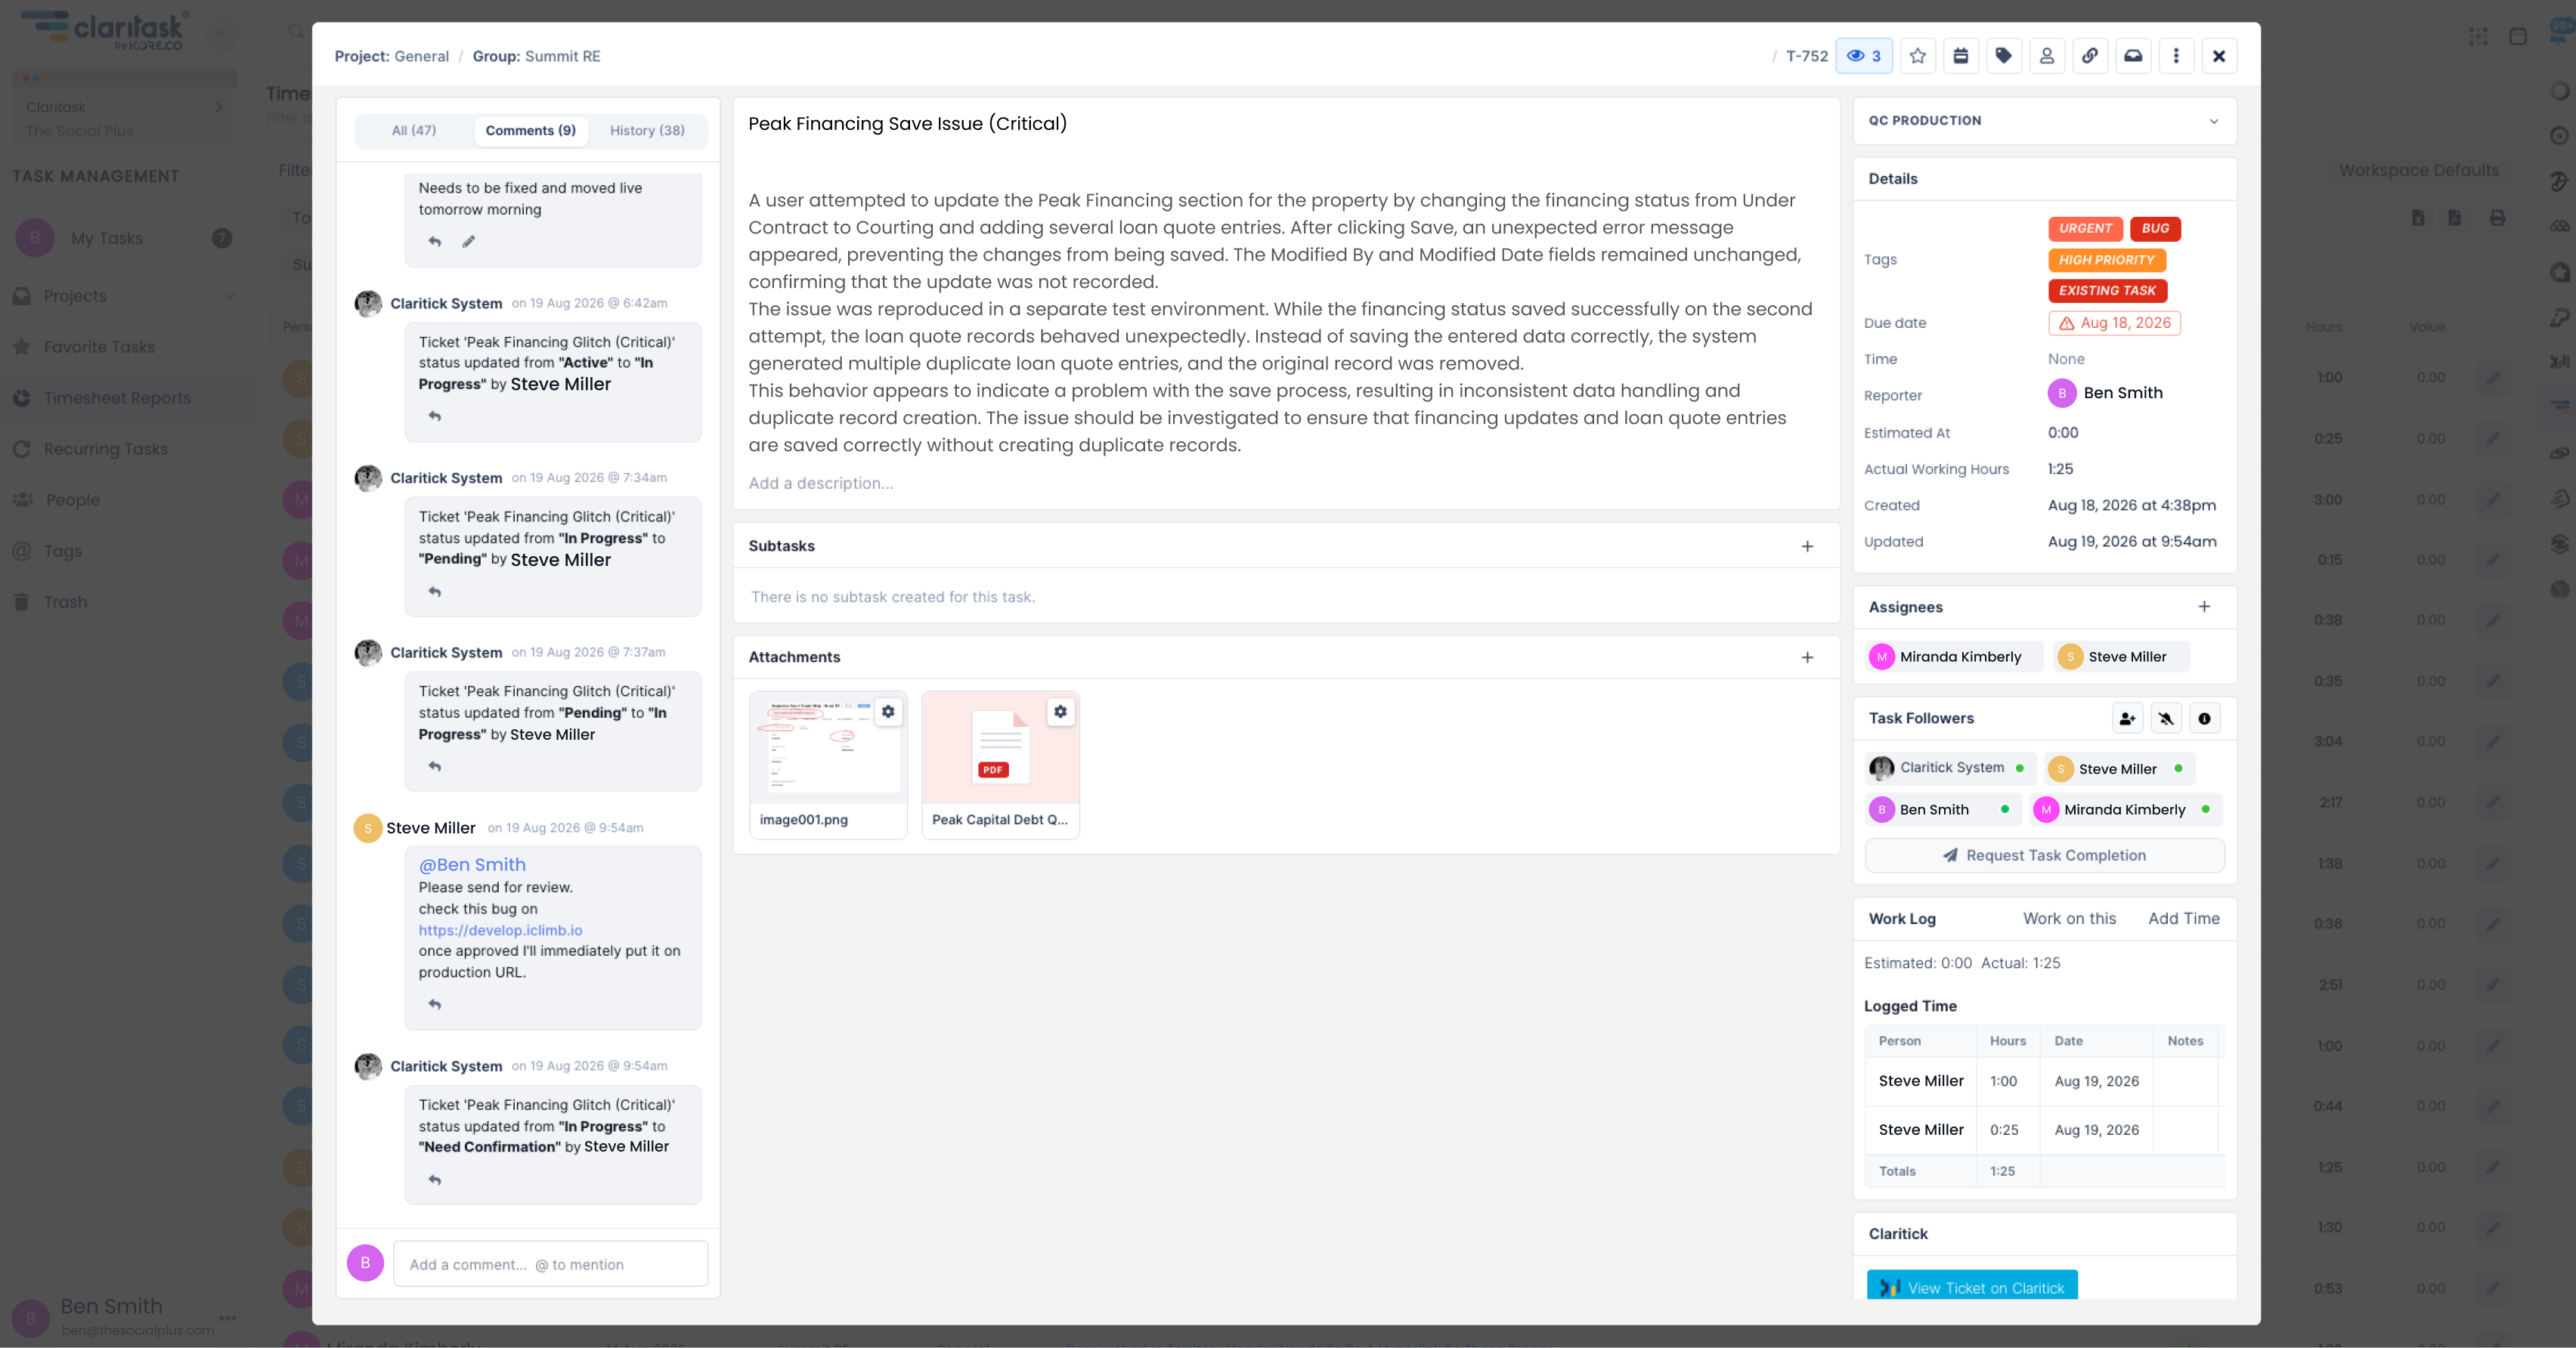The image size is (2576, 1348).
Task: Click the EXISTING TASK tag
Action: tap(2107, 291)
